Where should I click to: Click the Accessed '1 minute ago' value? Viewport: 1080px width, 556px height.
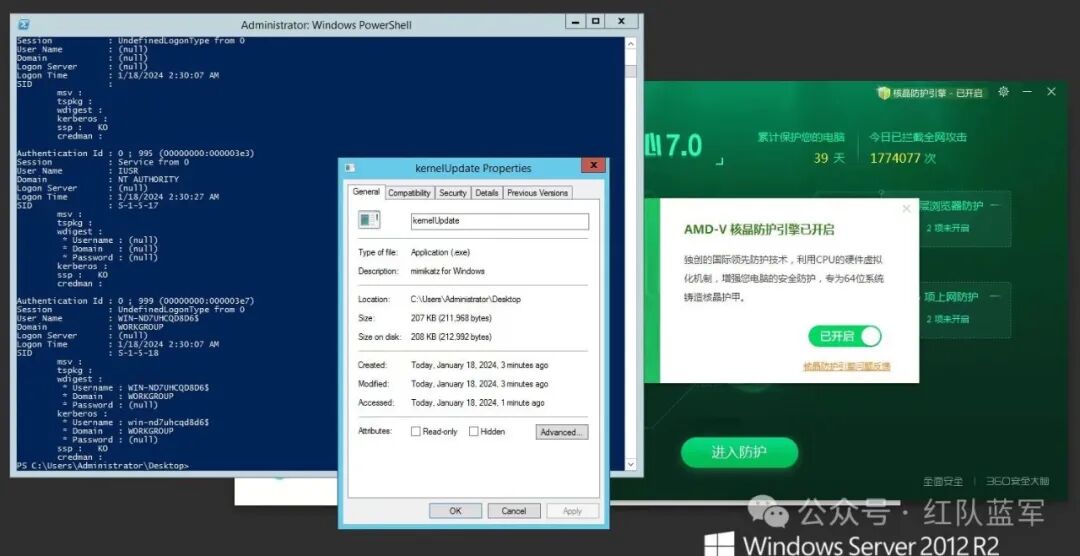477,402
